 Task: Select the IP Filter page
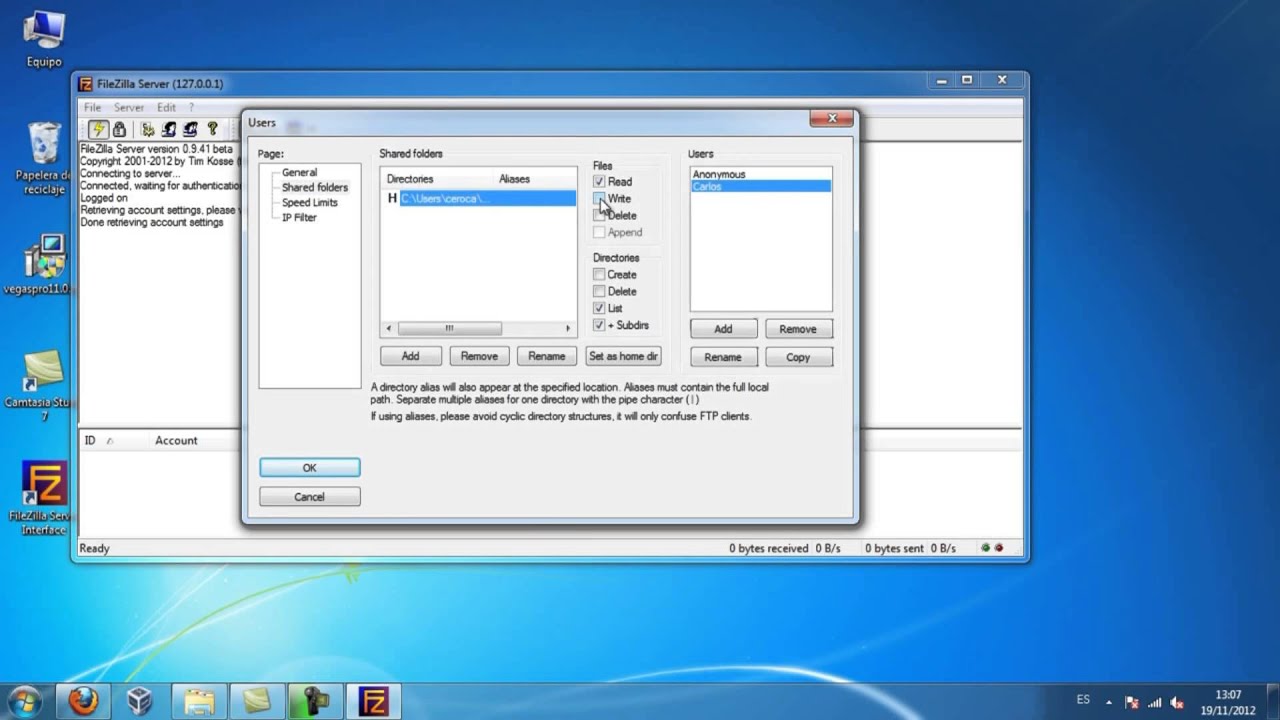coord(299,218)
